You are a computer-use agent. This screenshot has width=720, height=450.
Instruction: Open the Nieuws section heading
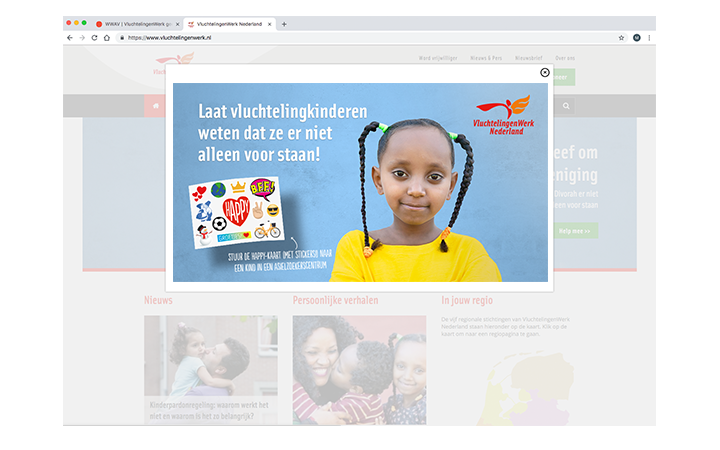(x=158, y=300)
